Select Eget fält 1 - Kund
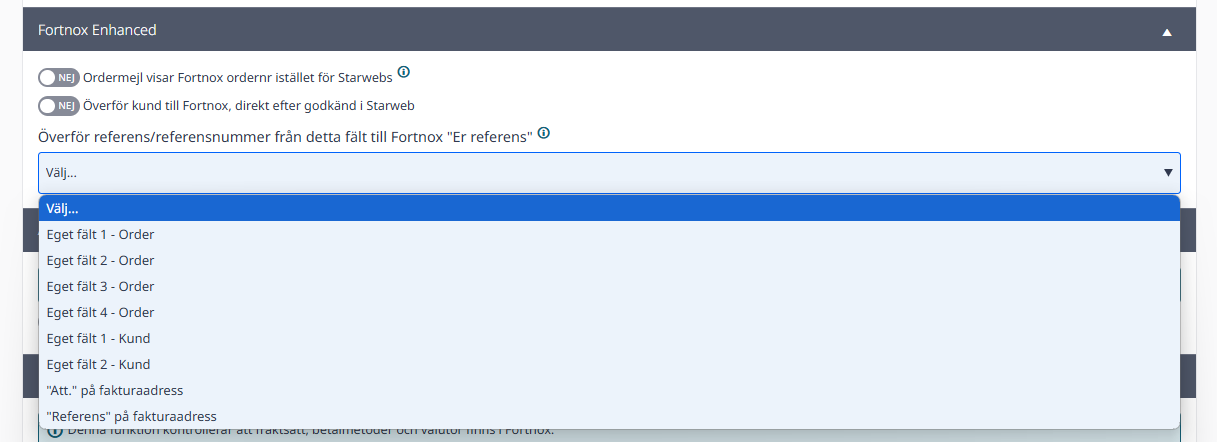The width and height of the screenshot is (1217, 442). coord(609,338)
